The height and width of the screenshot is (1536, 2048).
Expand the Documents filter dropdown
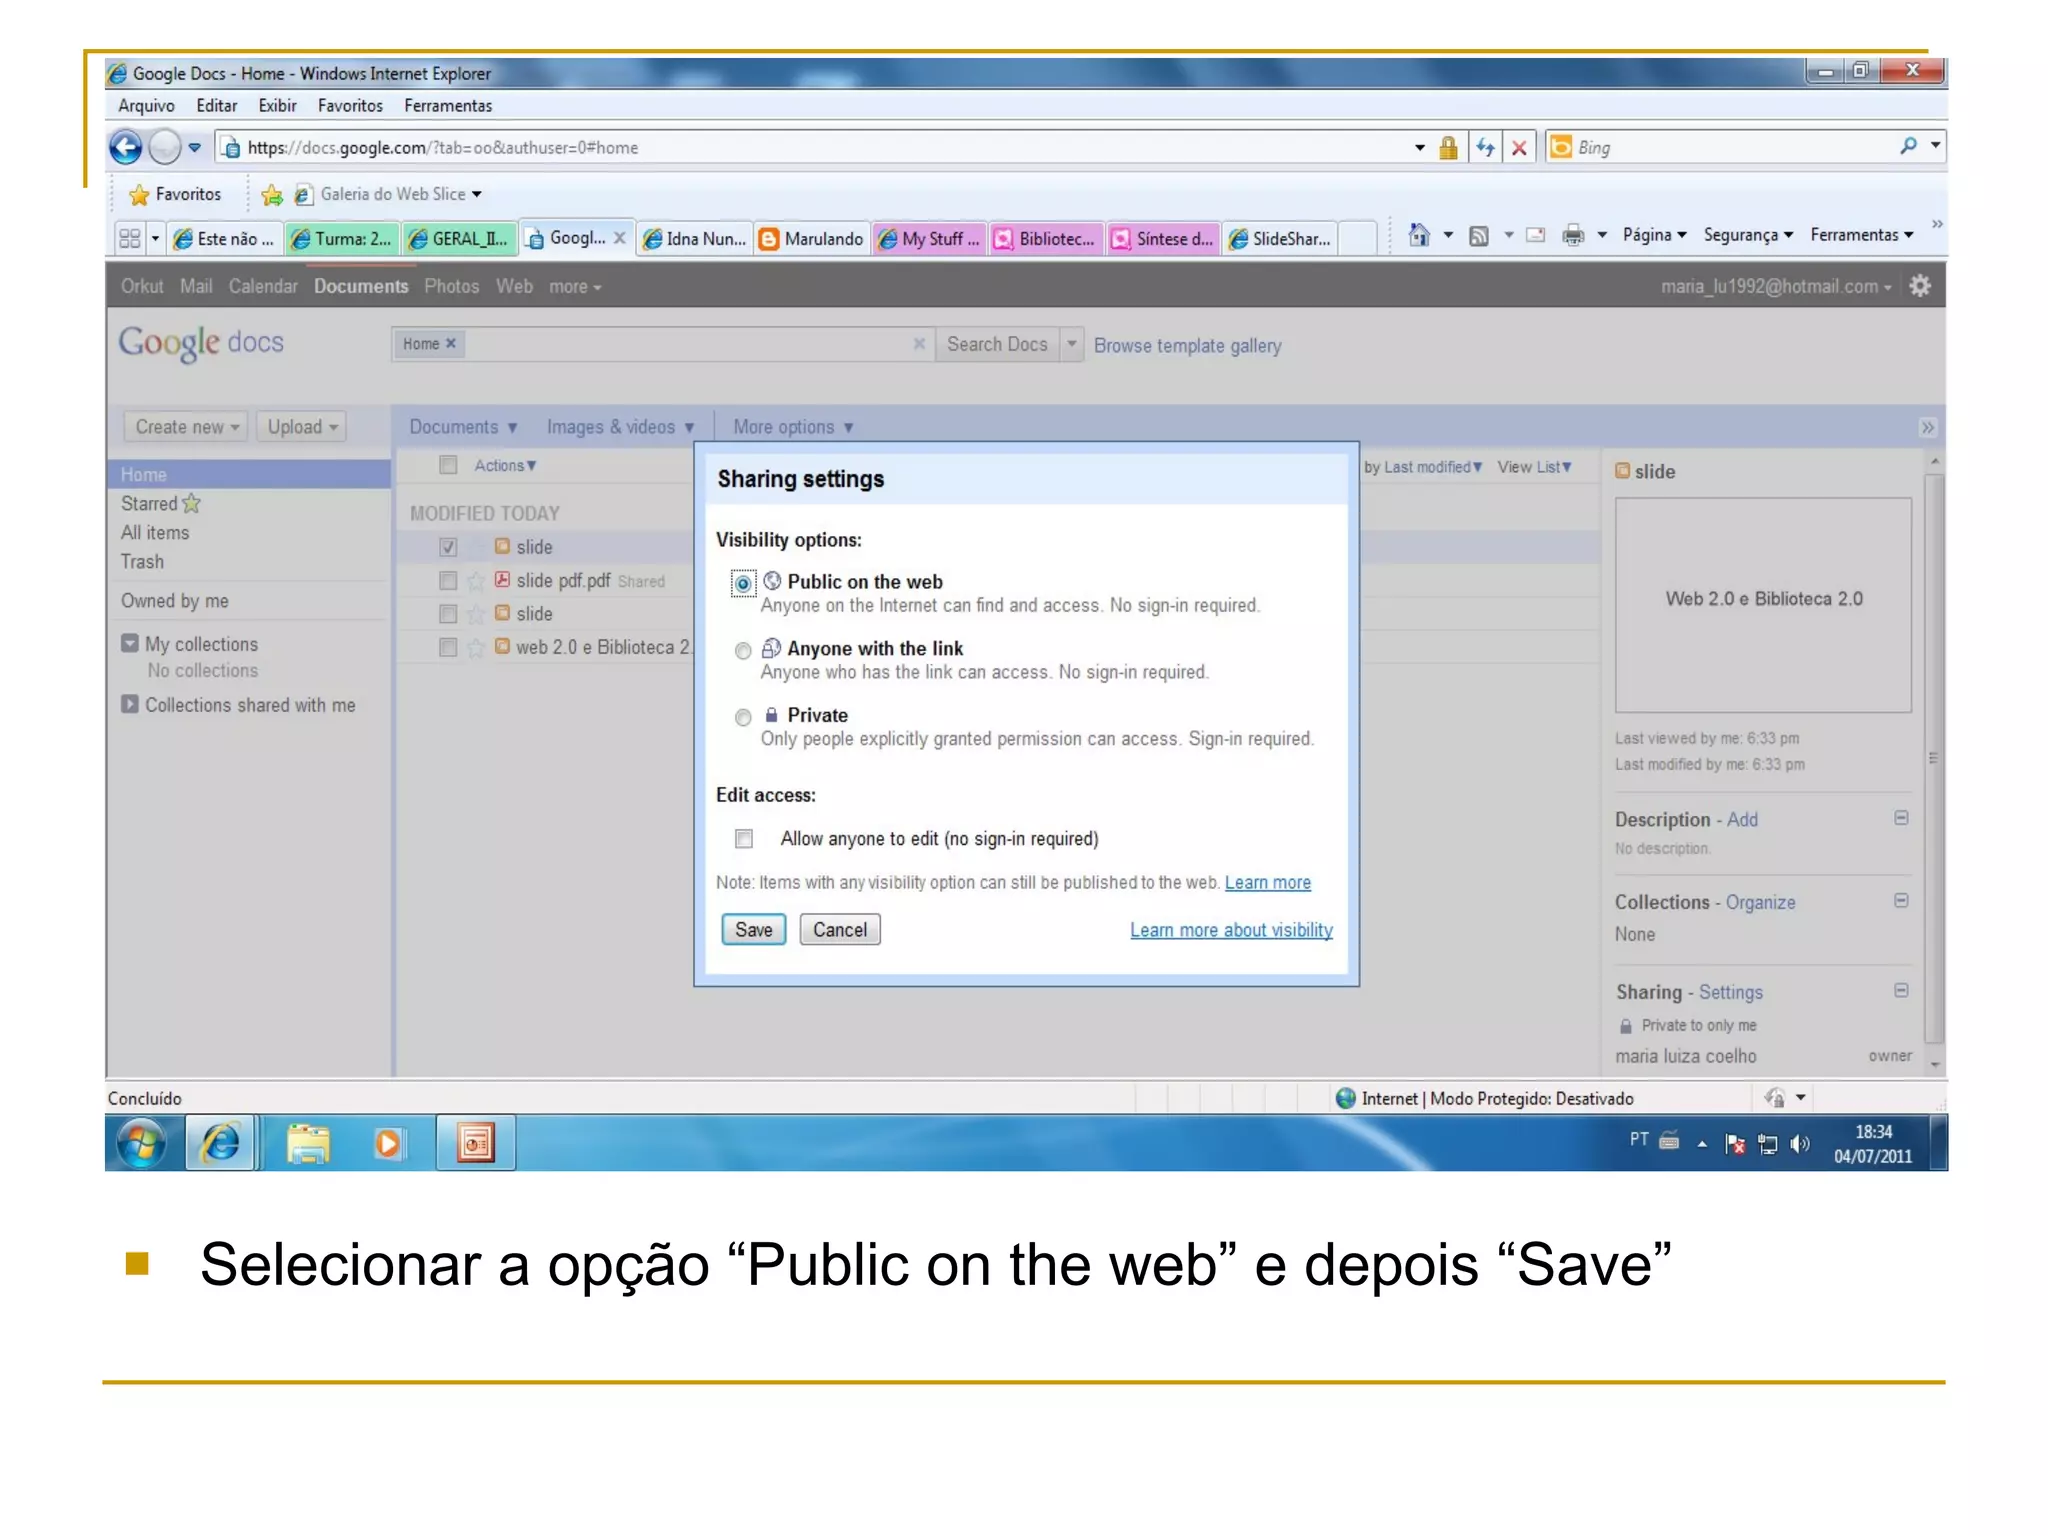click(x=463, y=427)
